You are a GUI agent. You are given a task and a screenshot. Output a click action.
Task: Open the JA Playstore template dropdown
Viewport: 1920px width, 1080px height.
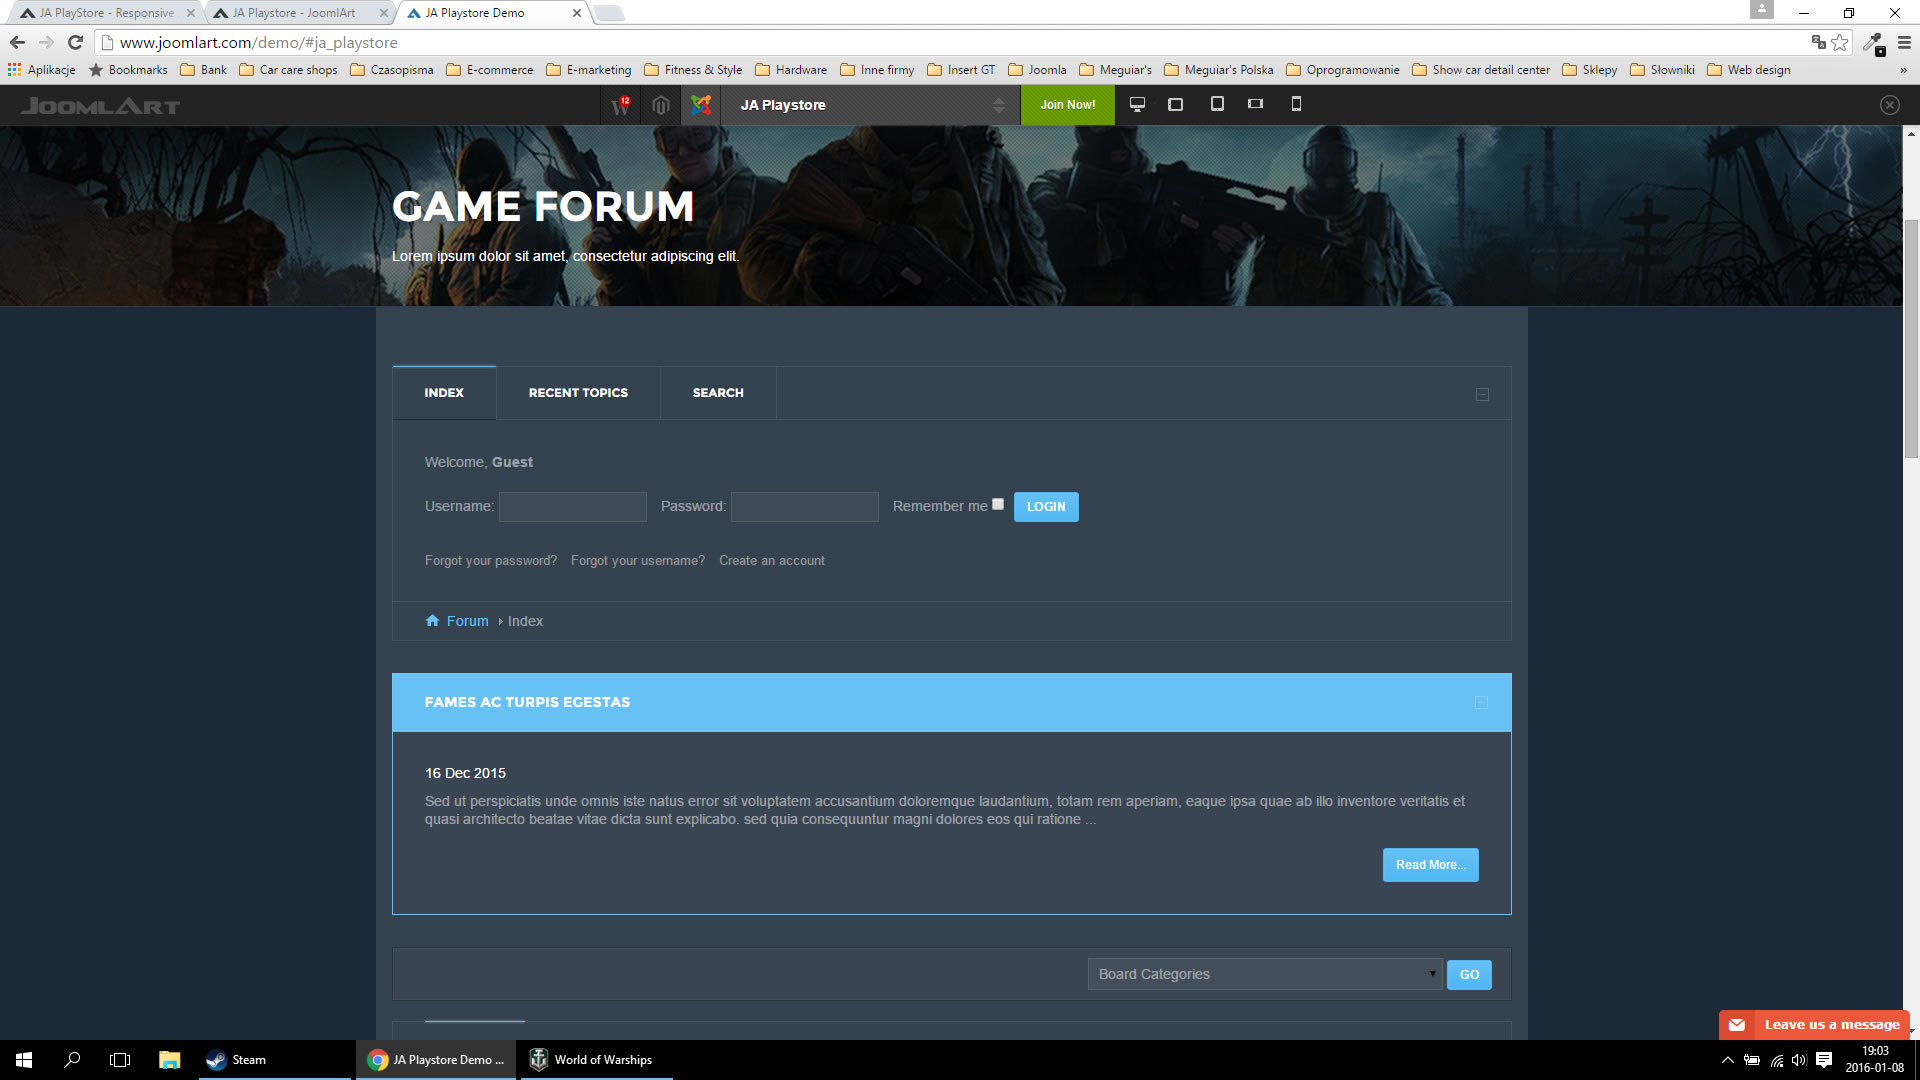870,105
